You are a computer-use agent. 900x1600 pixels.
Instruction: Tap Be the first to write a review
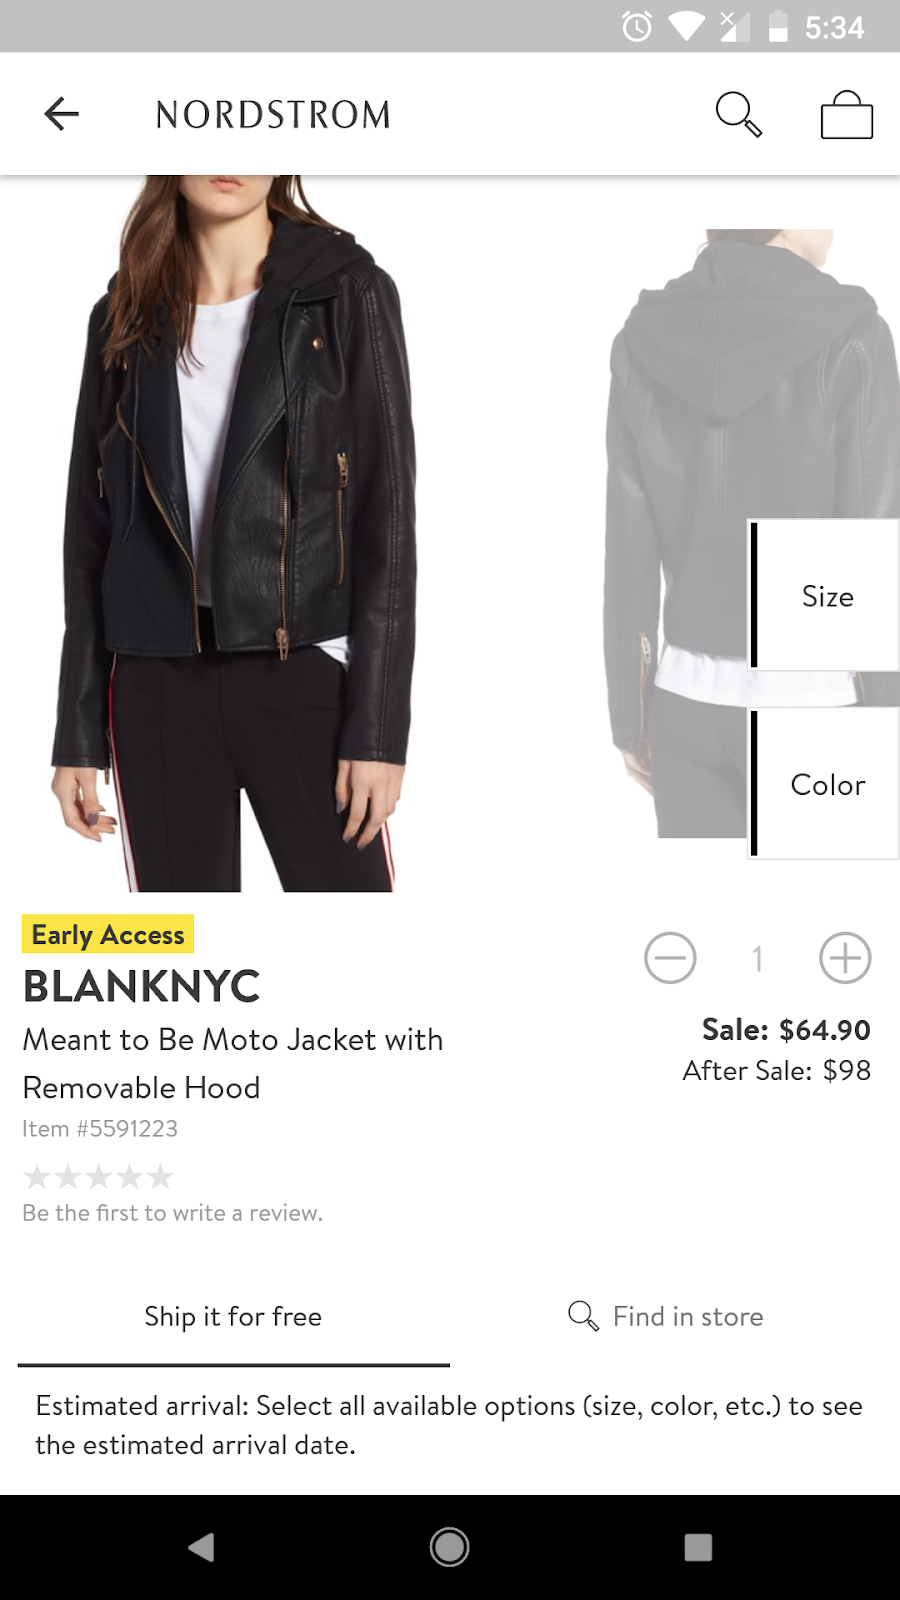tap(172, 1212)
